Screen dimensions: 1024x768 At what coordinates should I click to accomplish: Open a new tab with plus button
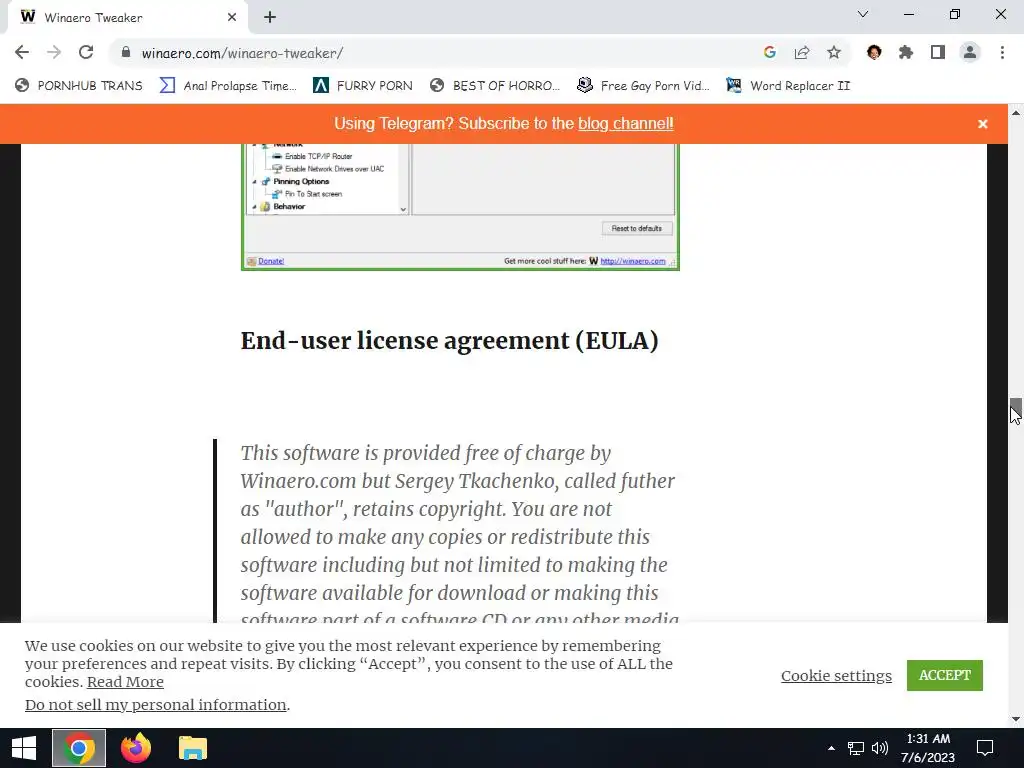coord(270,18)
